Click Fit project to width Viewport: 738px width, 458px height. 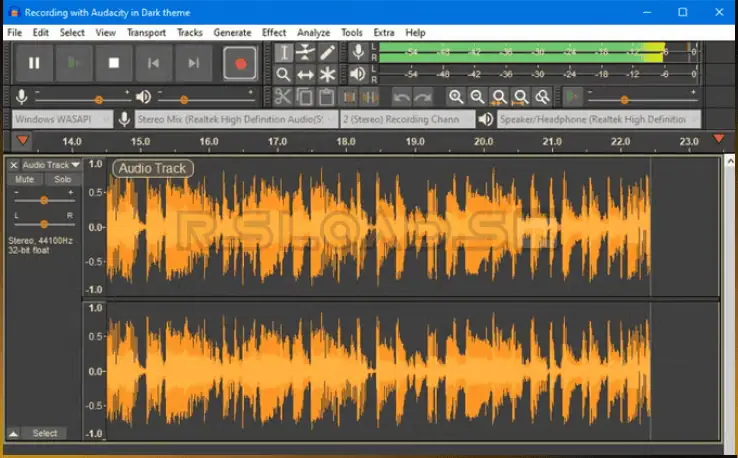(521, 97)
